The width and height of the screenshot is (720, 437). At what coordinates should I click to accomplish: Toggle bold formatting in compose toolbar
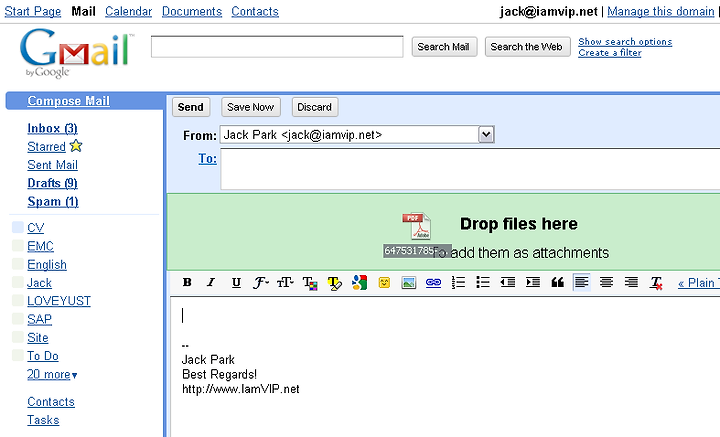click(x=187, y=282)
